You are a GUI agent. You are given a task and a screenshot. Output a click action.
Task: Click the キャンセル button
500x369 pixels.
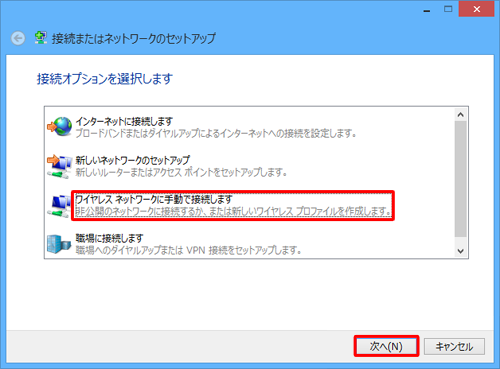(x=454, y=347)
